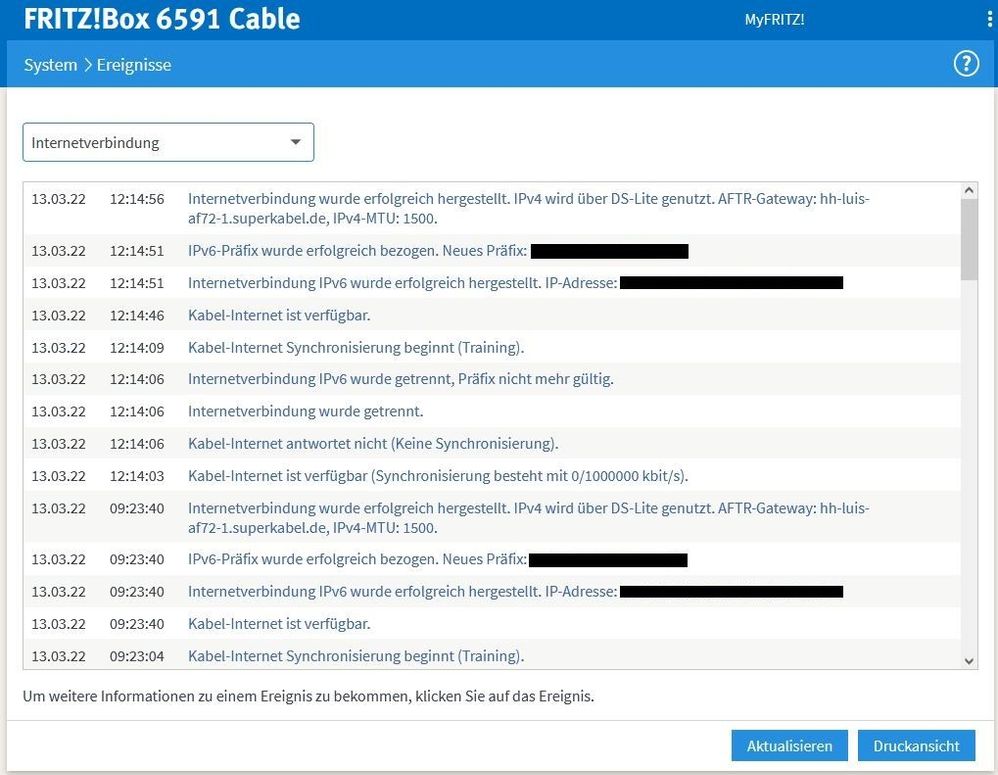This screenshot has height=775, width=998.
Task: Click the event list scroll down arrow
Action: coord(969,661)
